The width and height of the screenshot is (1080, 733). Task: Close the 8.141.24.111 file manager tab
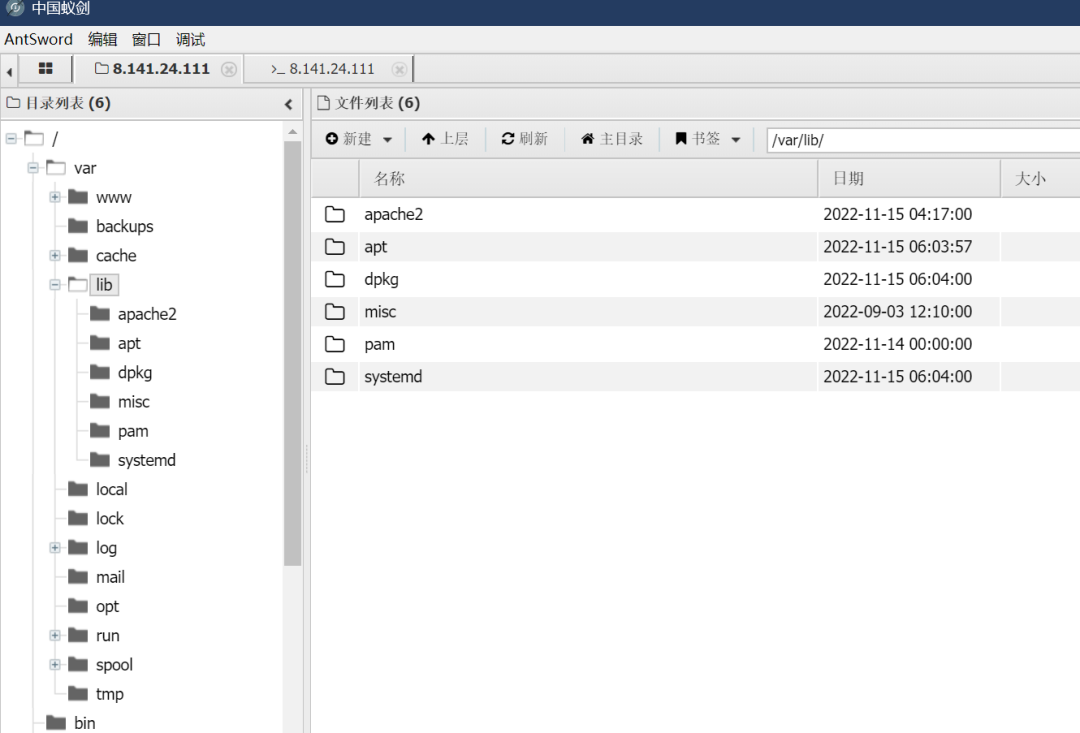pyautogui.click(x=229, y=69)
